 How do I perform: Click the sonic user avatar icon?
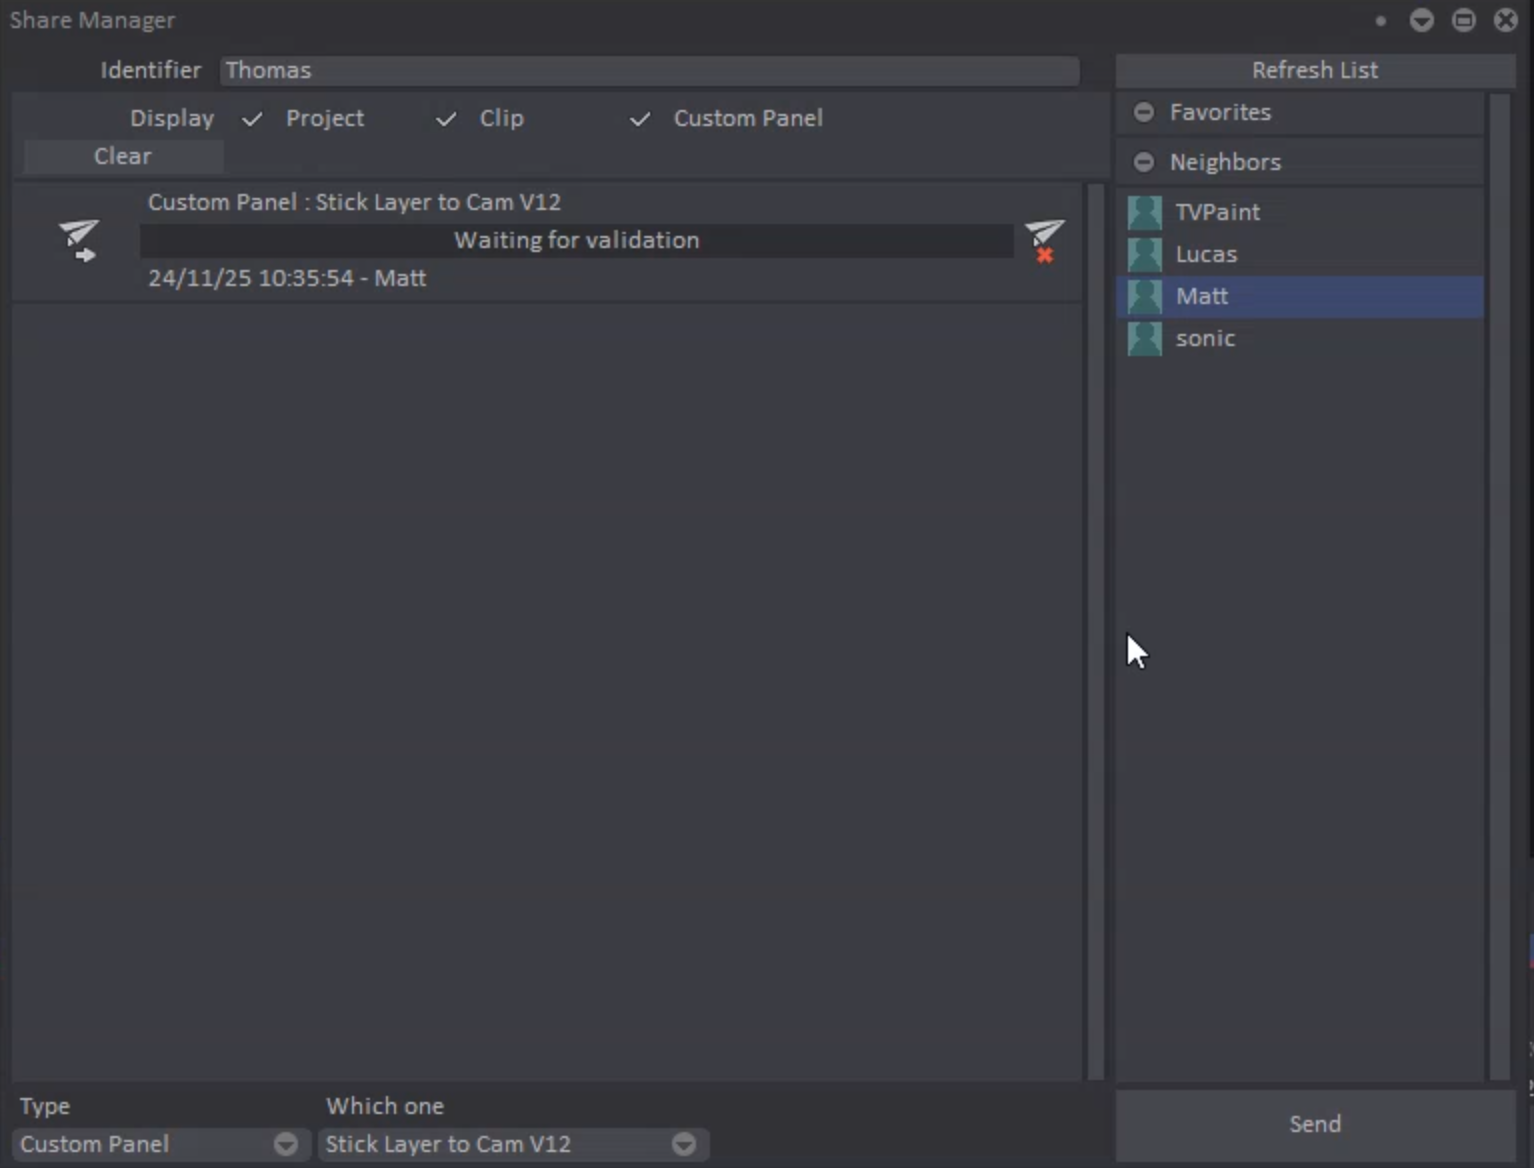(x=1145, y=338)
